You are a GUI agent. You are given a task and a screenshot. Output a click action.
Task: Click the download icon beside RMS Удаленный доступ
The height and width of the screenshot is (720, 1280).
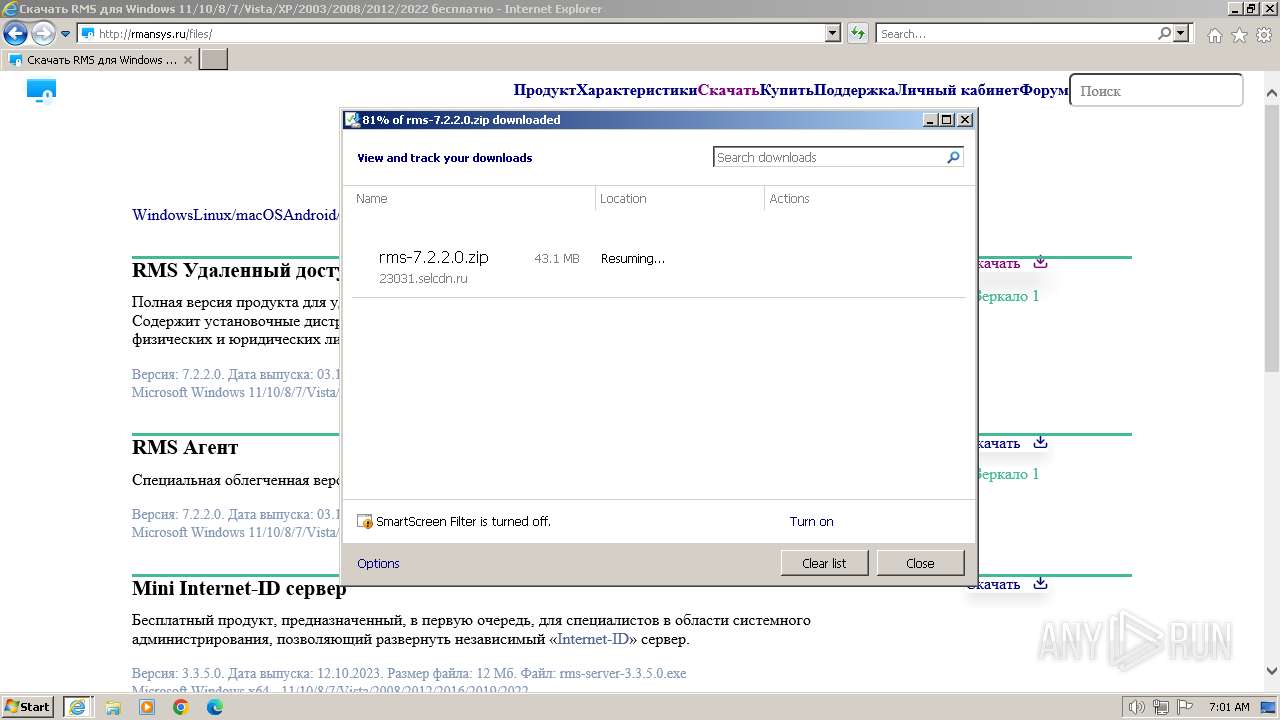[1040, 262]
